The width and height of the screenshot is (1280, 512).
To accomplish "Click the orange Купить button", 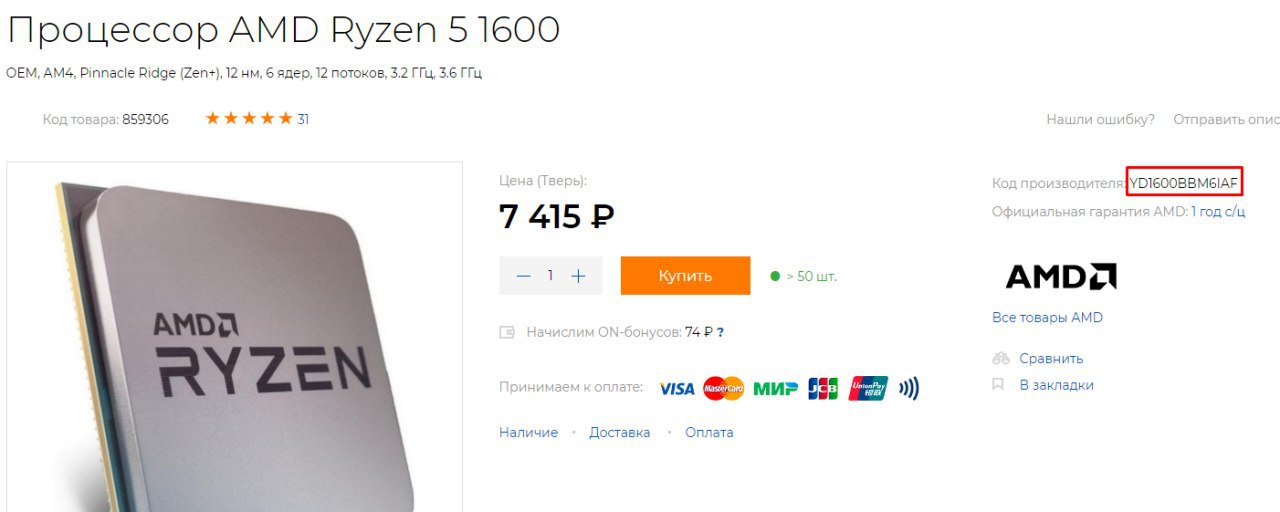I will pyautogui.click(x=685, y=276).
